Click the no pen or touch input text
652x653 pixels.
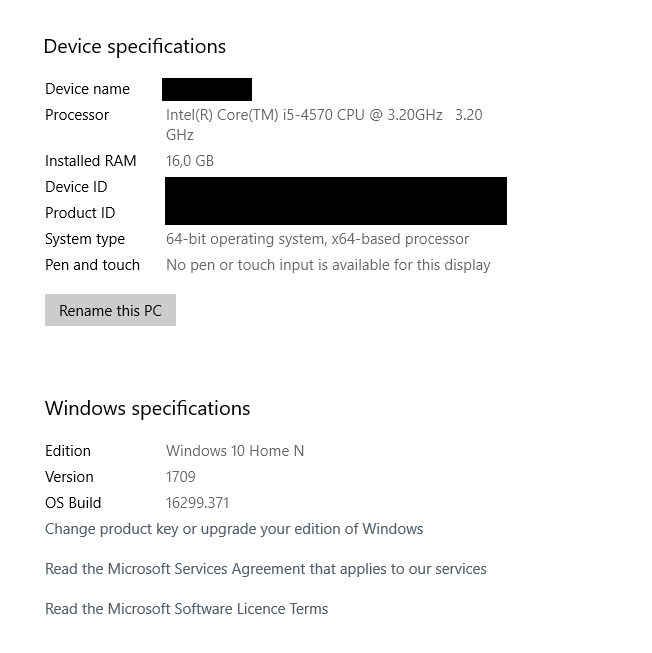(x=328, y=265)
